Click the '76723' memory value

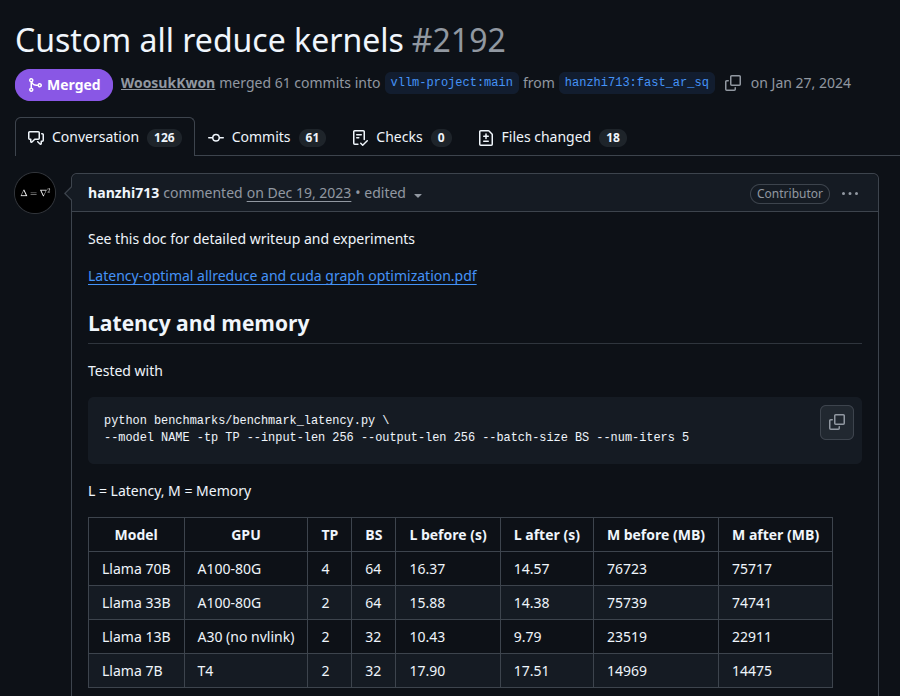click(x=627, y=569)
